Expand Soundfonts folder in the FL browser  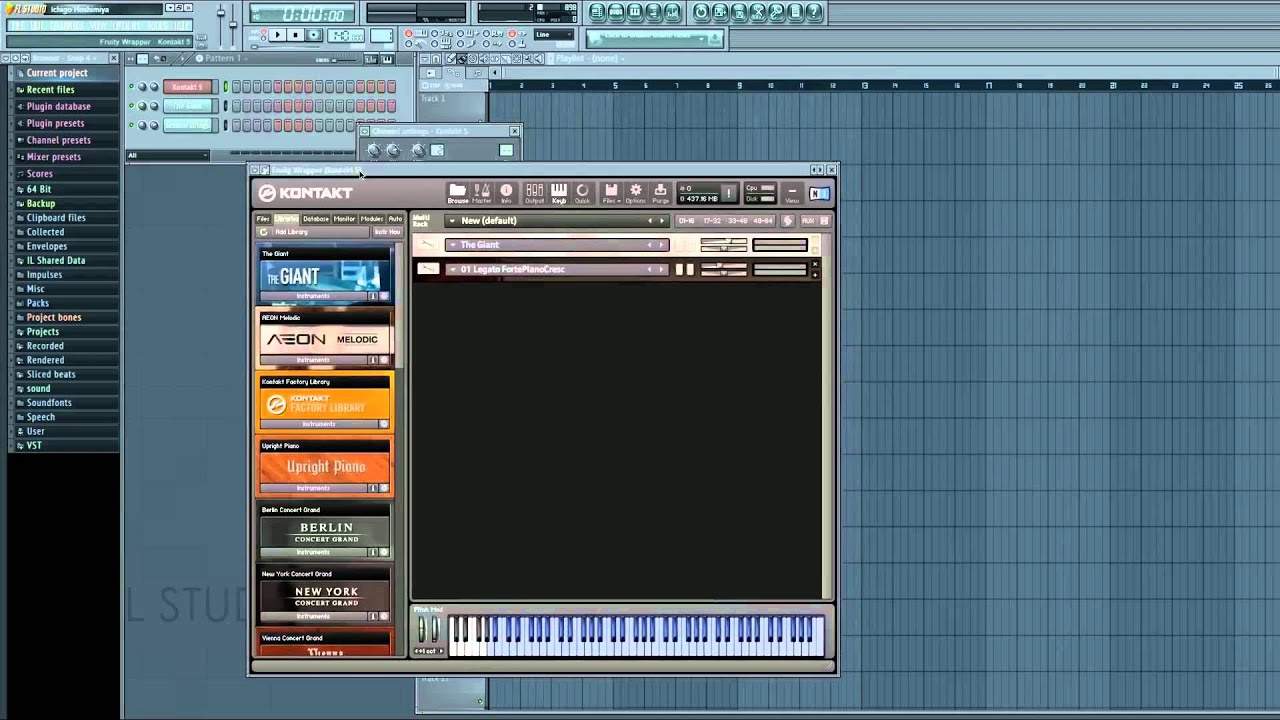(49, 403)
